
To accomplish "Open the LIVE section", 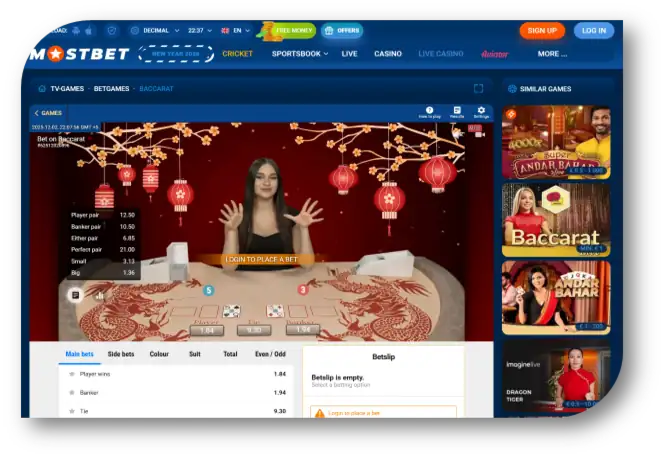I will [x=349, y=54].
